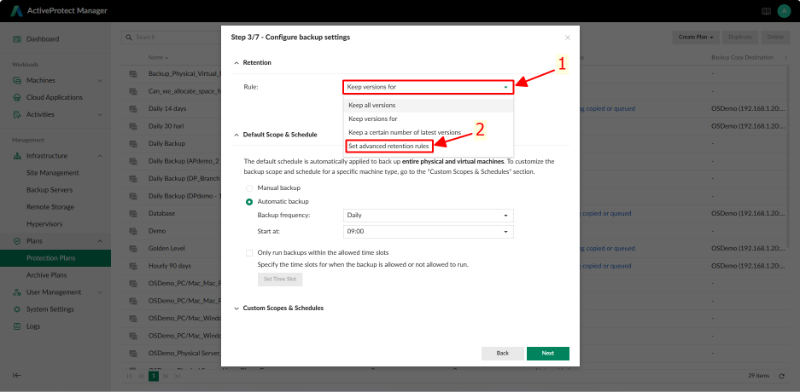Expand the User Management sidebar group
The image size is (800, 392).
pyautogui.click(x=100, y=292)
